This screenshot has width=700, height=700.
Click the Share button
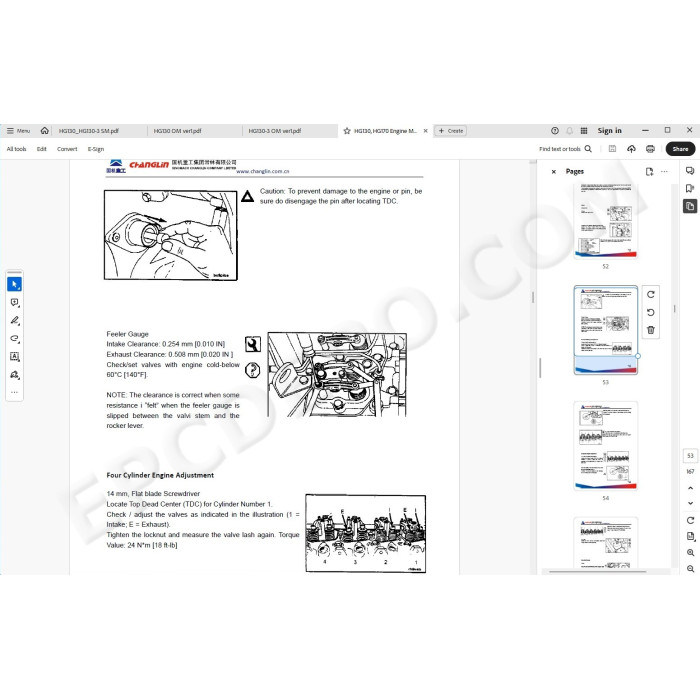click(680, 149)
